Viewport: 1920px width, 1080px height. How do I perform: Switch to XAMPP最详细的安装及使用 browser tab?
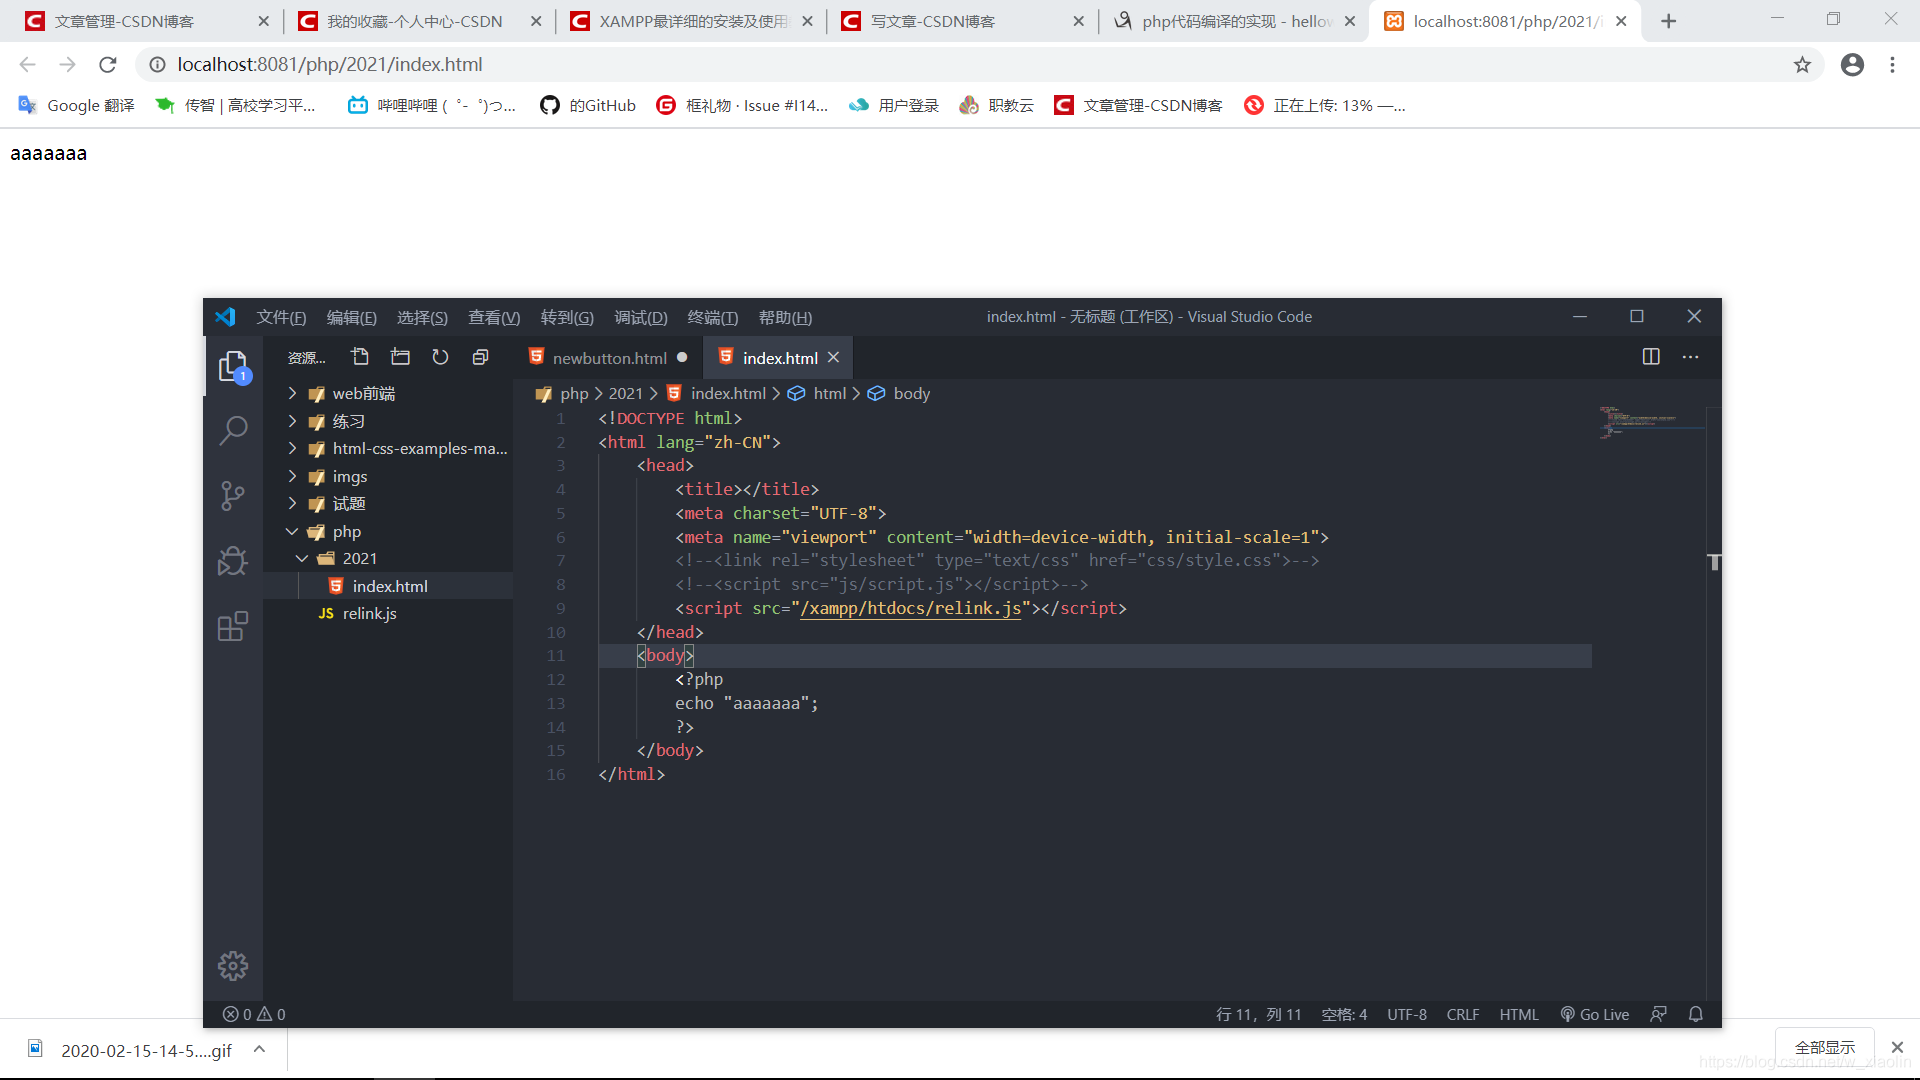691,21
